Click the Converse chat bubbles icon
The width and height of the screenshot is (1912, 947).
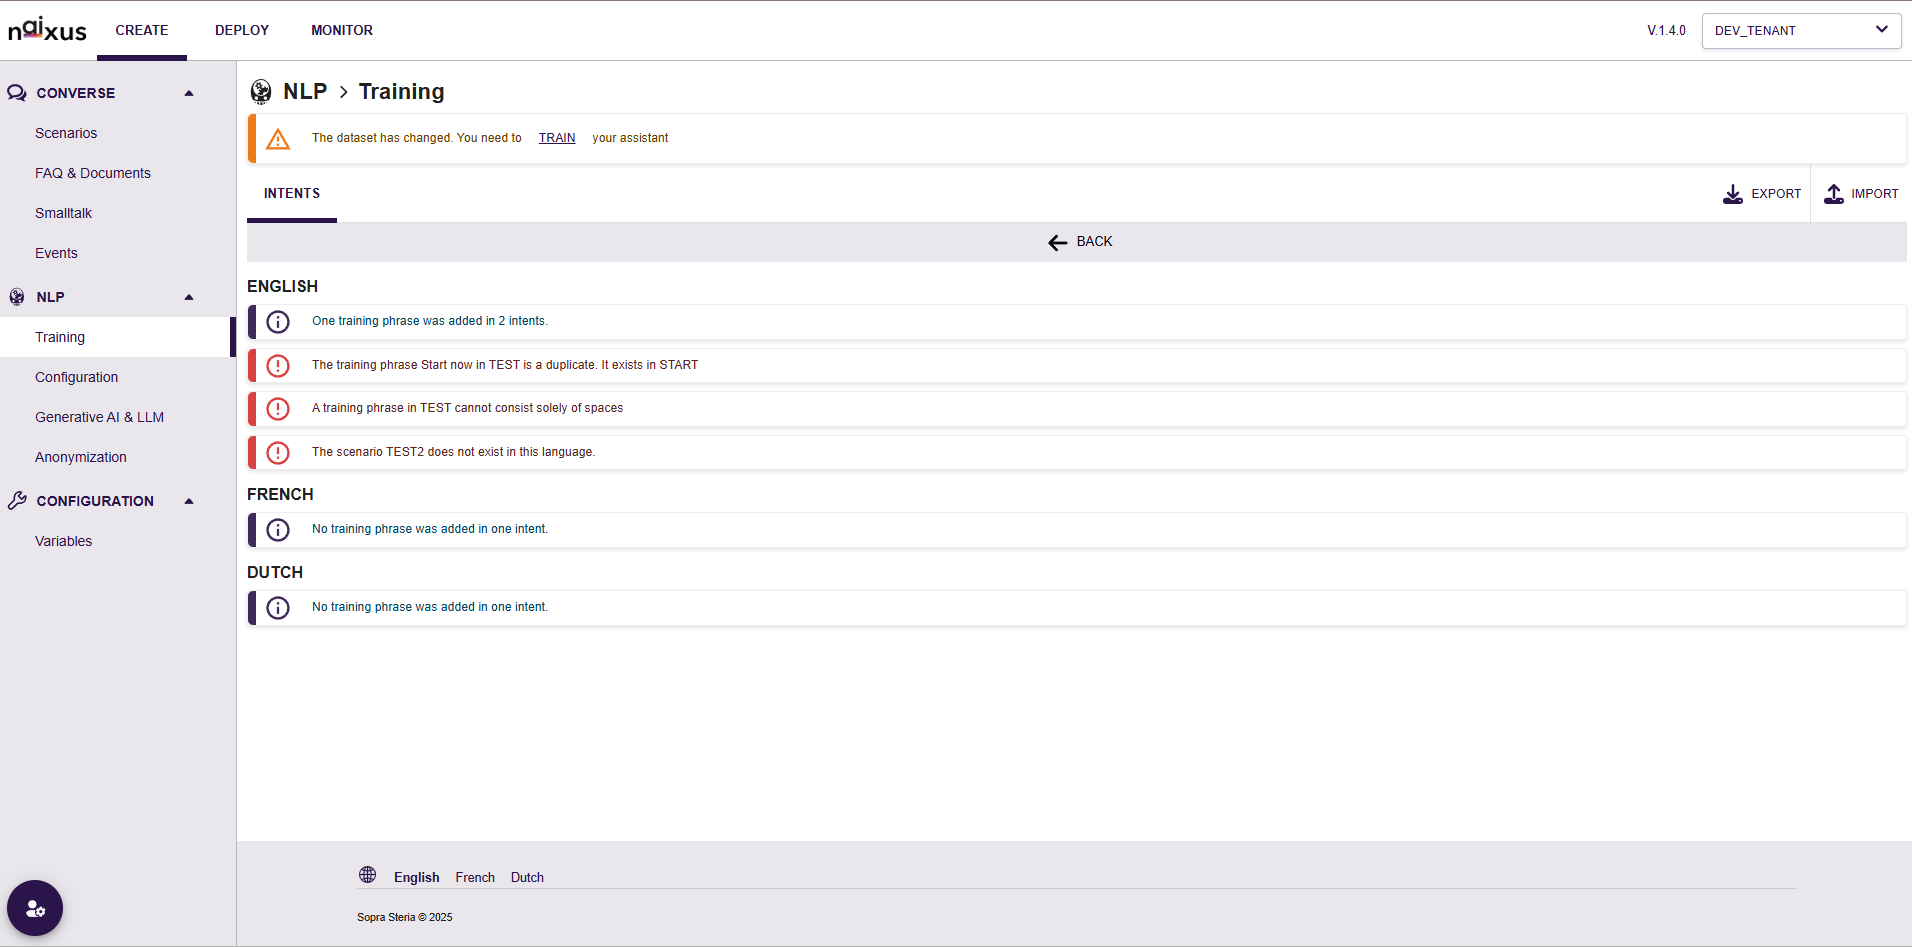tap(17, 93)
